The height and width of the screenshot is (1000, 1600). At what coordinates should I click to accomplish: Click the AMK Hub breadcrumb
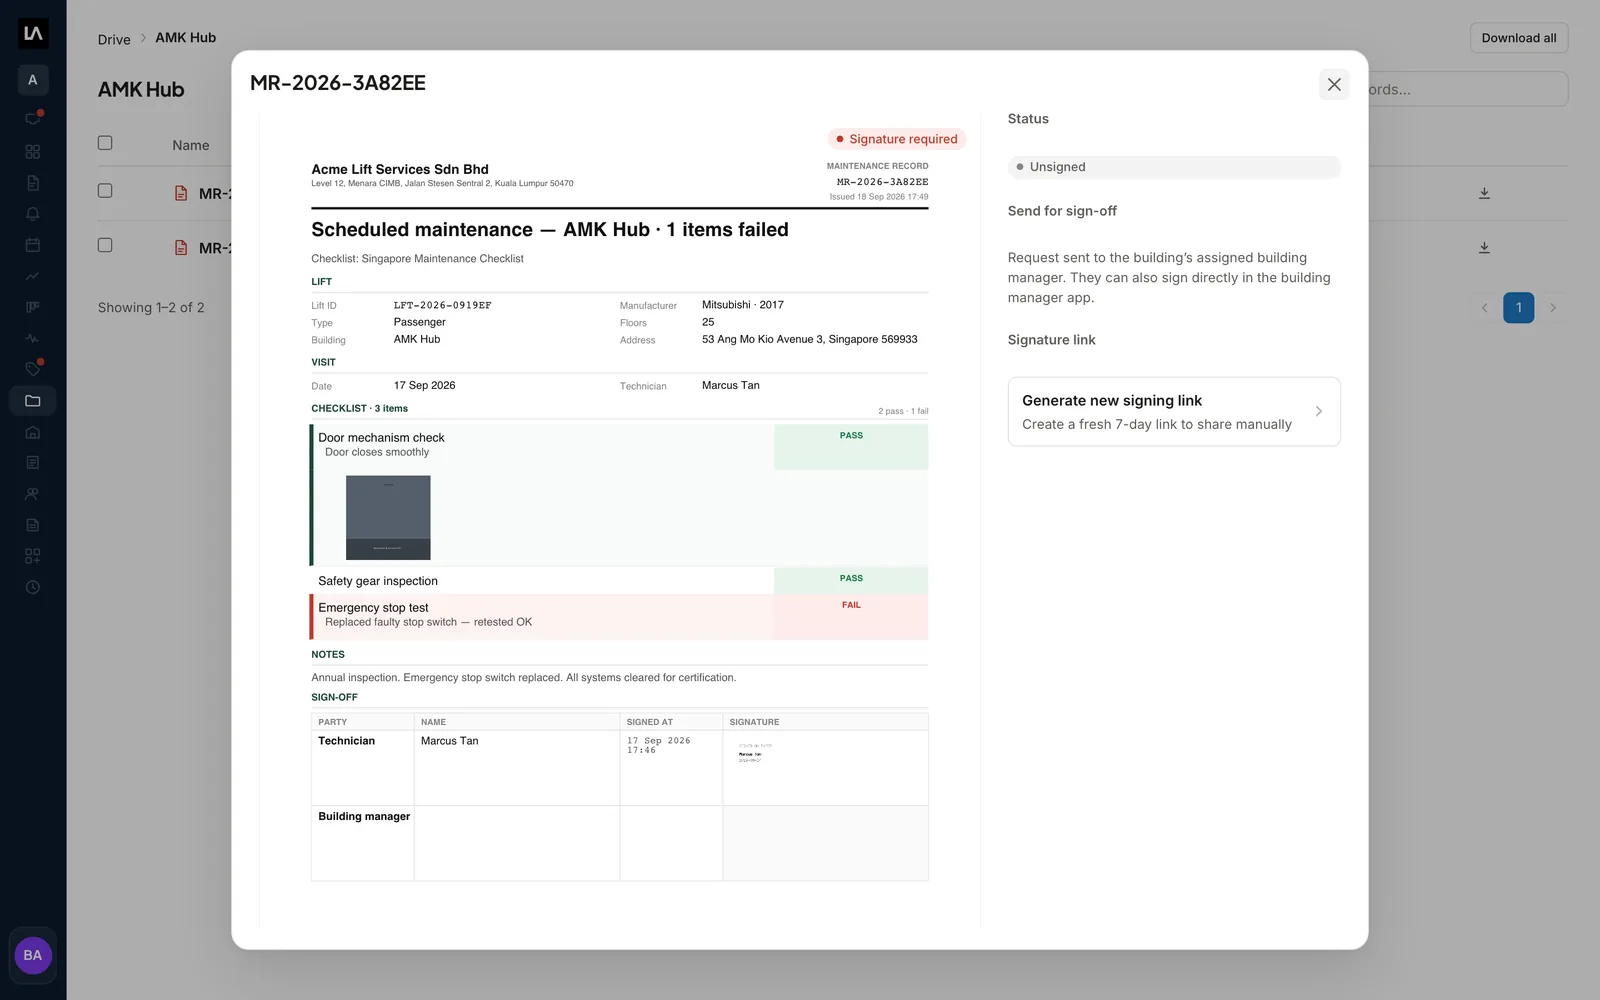click(186, 38)
